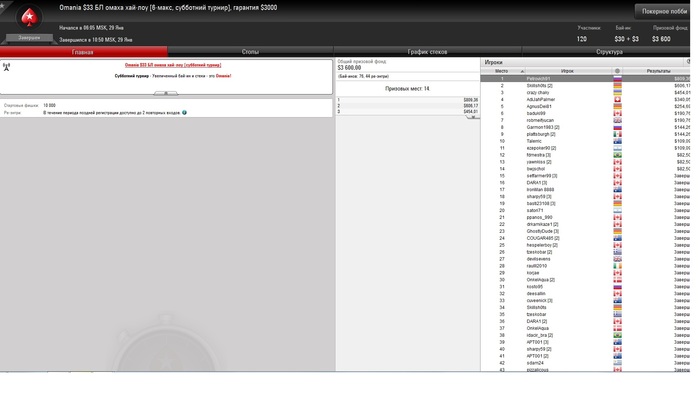Viewport: 700px width, 394px height.
Task: Click the broadcast antenna icon in the news panel
Action: [x=6, y=67]
